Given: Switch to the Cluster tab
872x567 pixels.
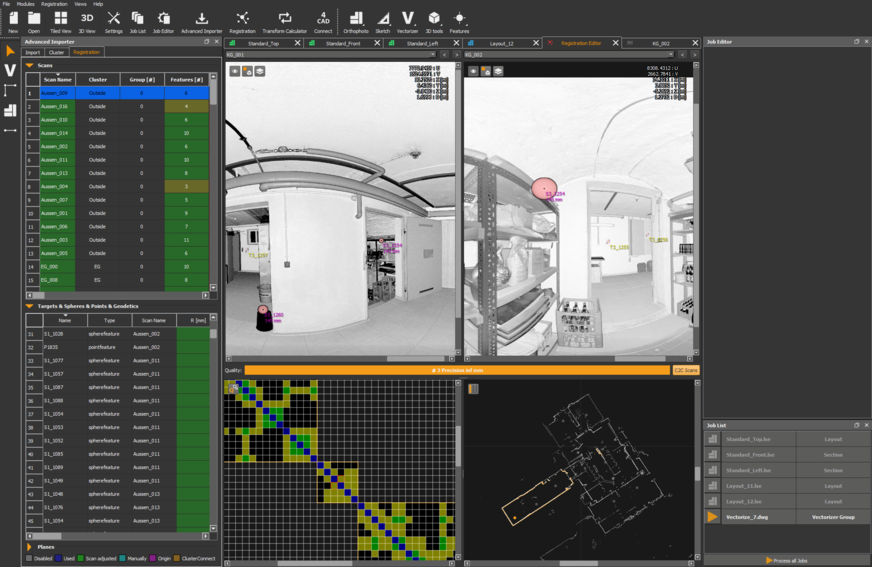Looking at the screenshot, I should (57, 52).
